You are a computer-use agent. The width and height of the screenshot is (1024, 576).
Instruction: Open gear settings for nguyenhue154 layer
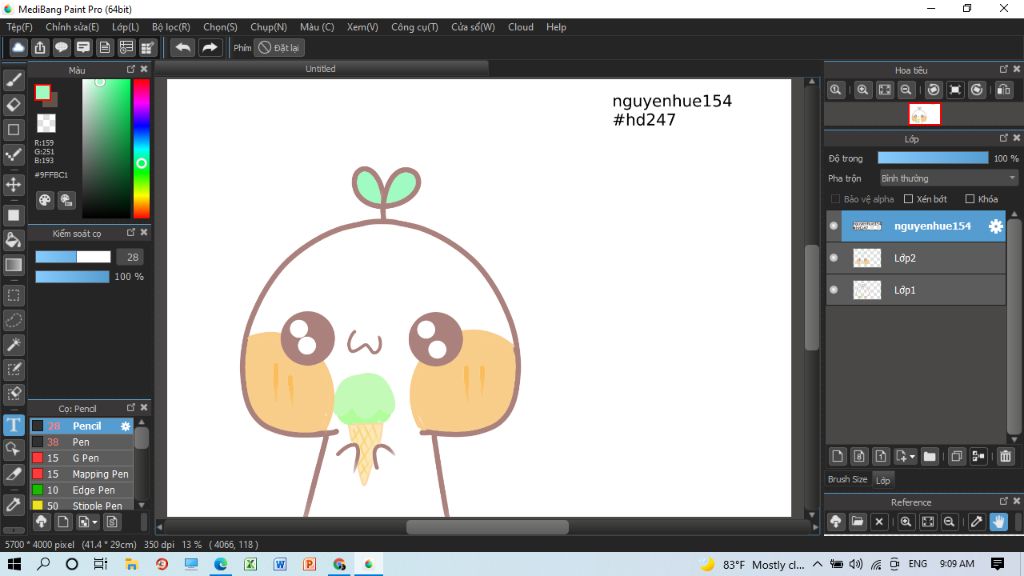995,226
